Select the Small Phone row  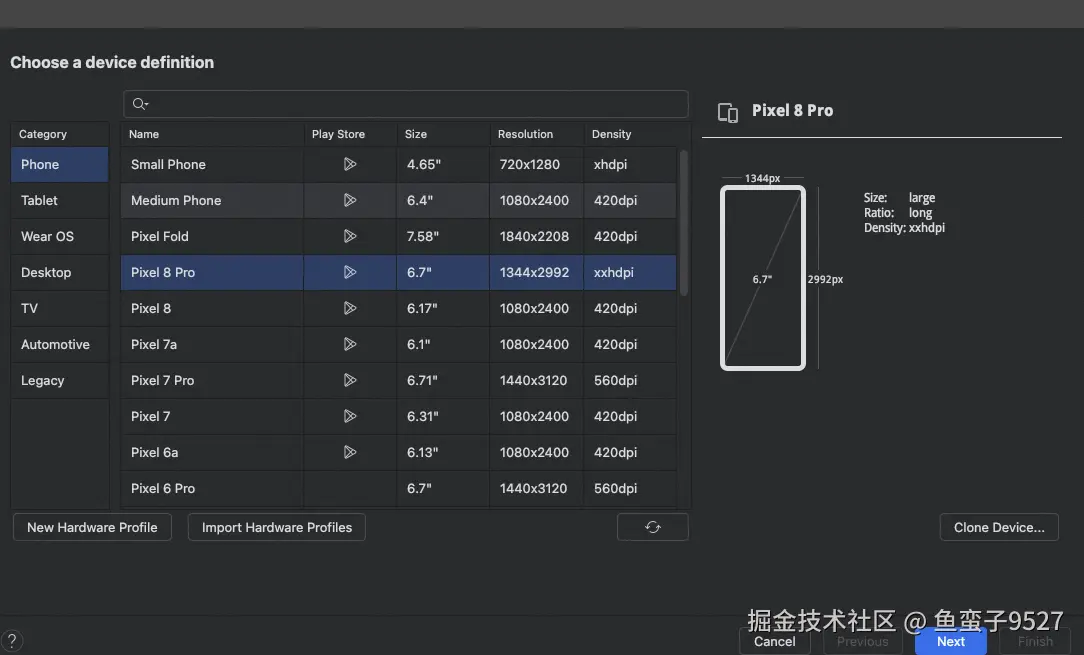(x=399, y=165)
